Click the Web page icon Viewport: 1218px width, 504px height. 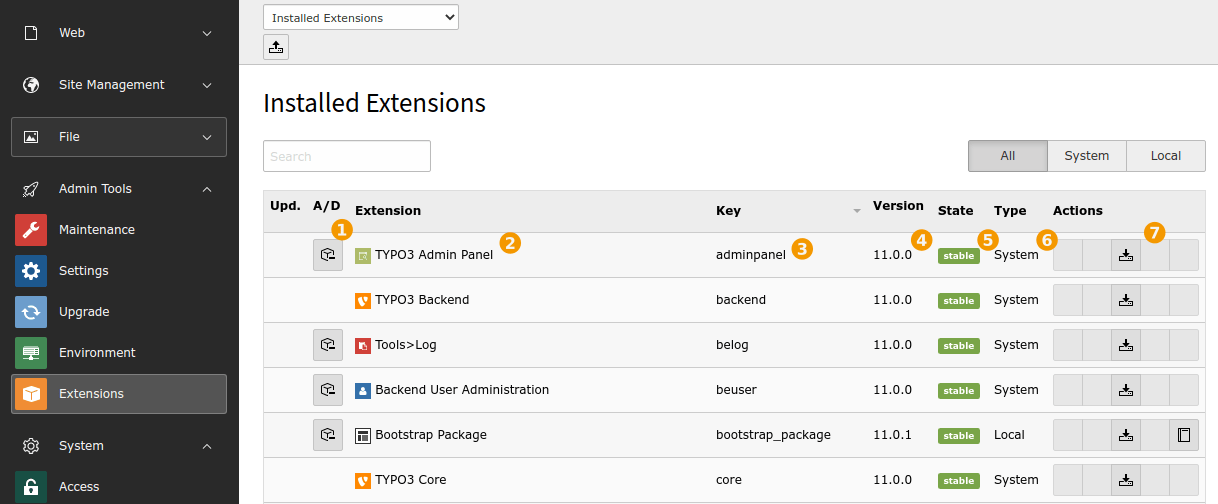tap(31, 33)
